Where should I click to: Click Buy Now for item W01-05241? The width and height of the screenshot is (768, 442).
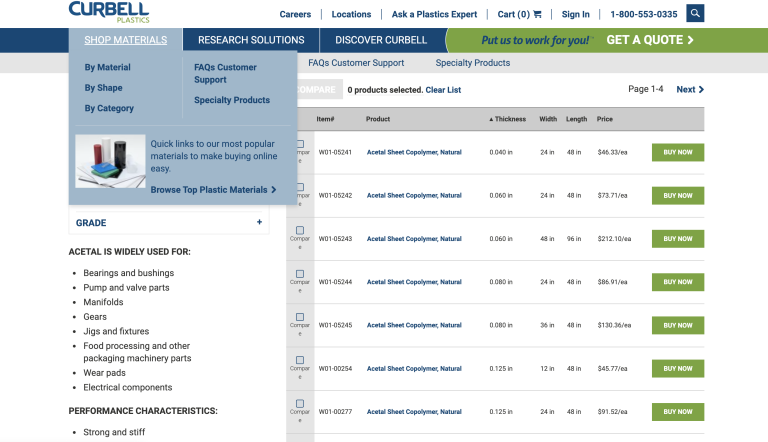[x=678, y=152]
